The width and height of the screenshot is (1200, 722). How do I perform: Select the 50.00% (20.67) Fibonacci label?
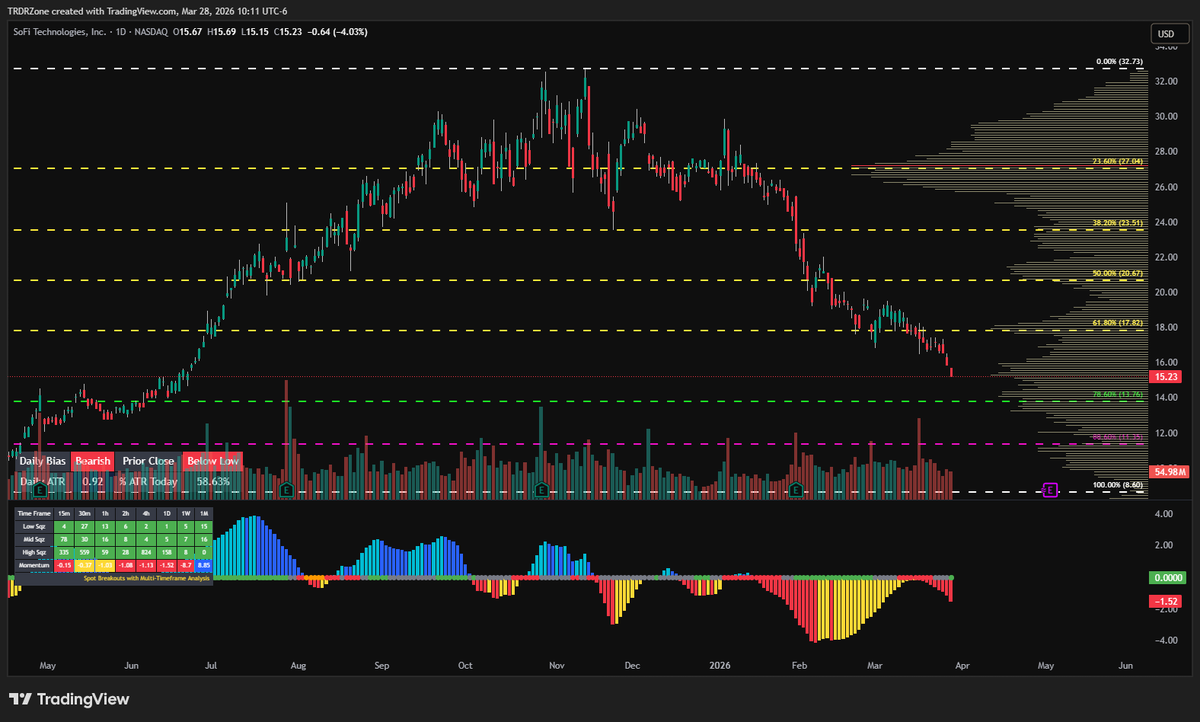(x=1118, y=273)
